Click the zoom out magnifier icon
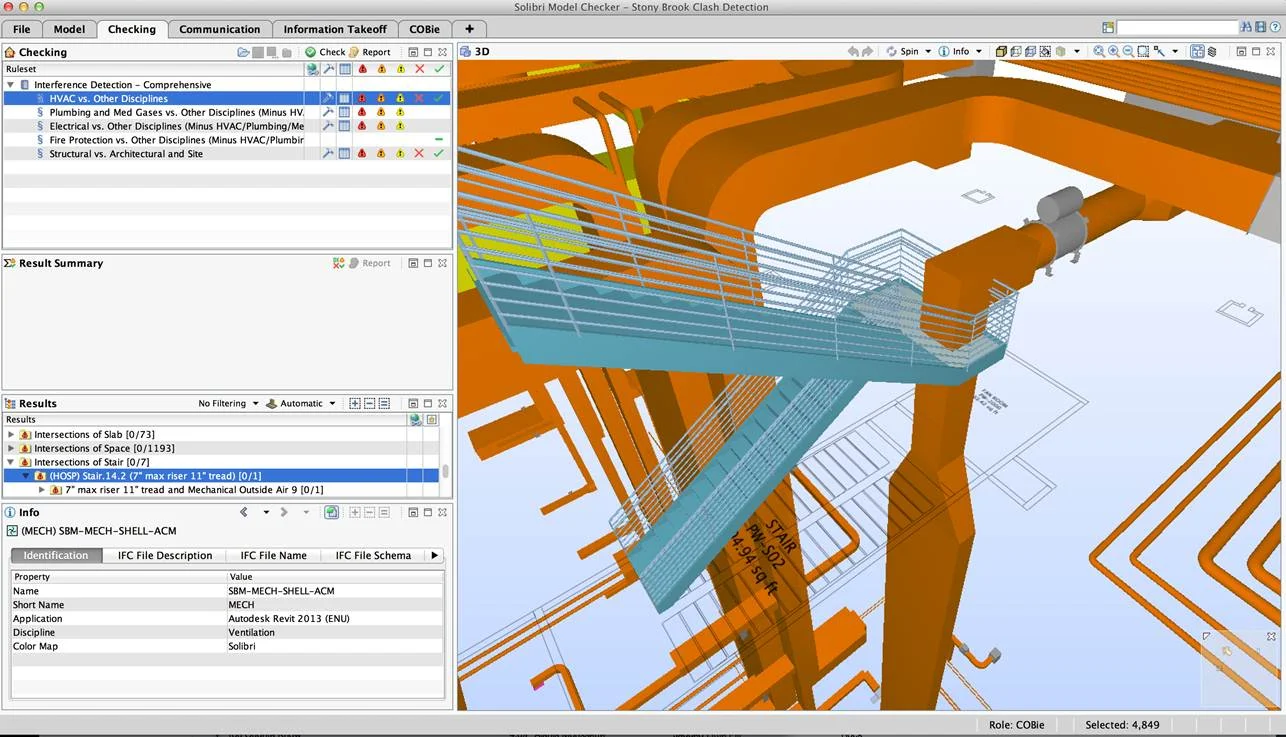The height and width of the screenshot is (737, 1286). [1128, 51]
